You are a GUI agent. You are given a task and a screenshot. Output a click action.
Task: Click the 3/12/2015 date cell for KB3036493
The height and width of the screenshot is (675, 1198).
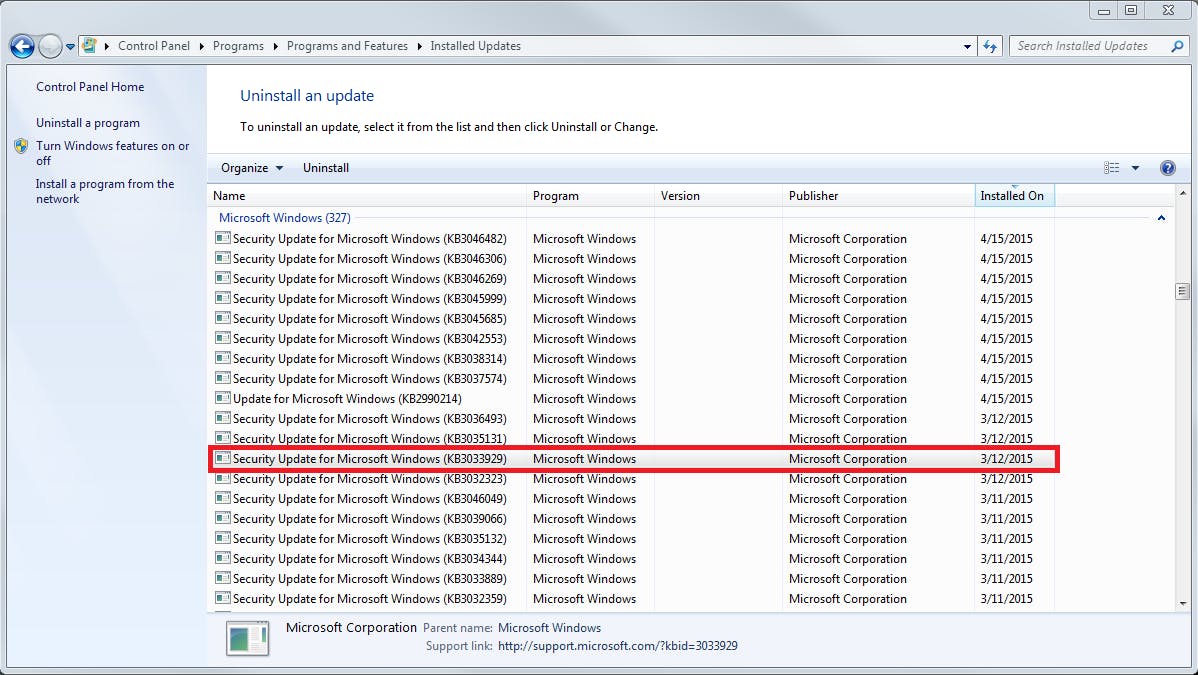1006,418
